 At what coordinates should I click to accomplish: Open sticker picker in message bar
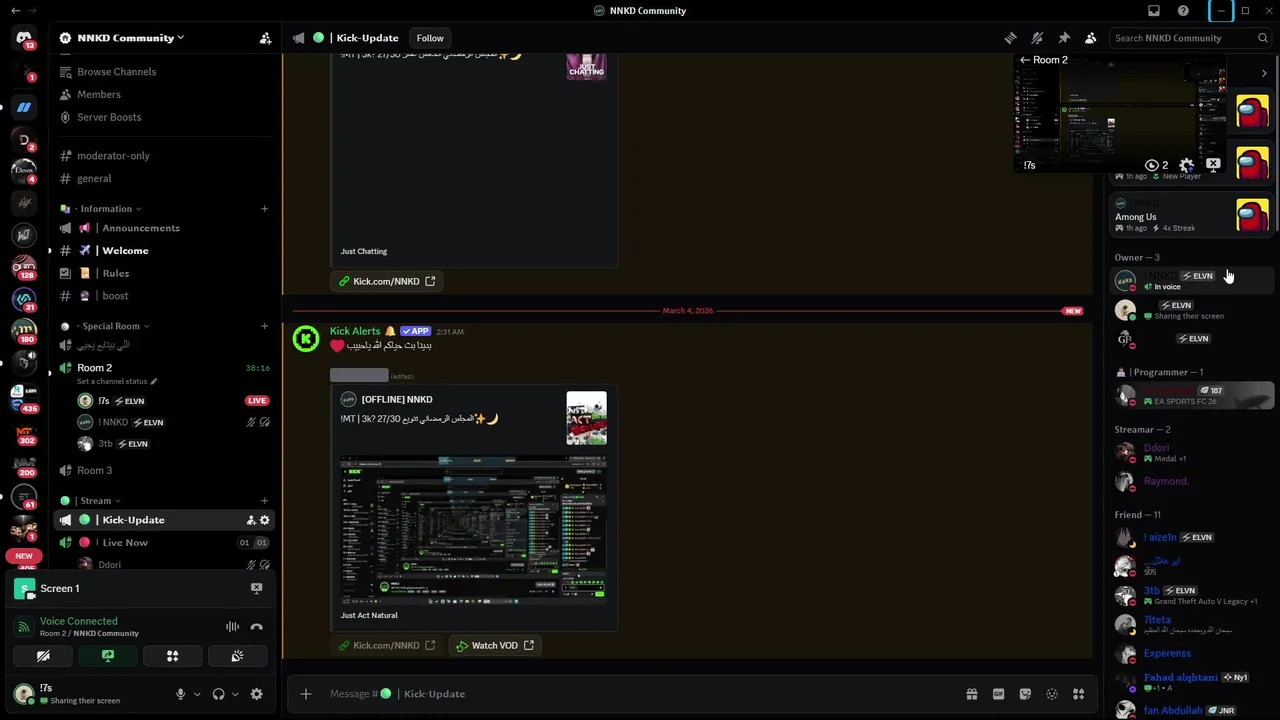[x=1025, y=694]
